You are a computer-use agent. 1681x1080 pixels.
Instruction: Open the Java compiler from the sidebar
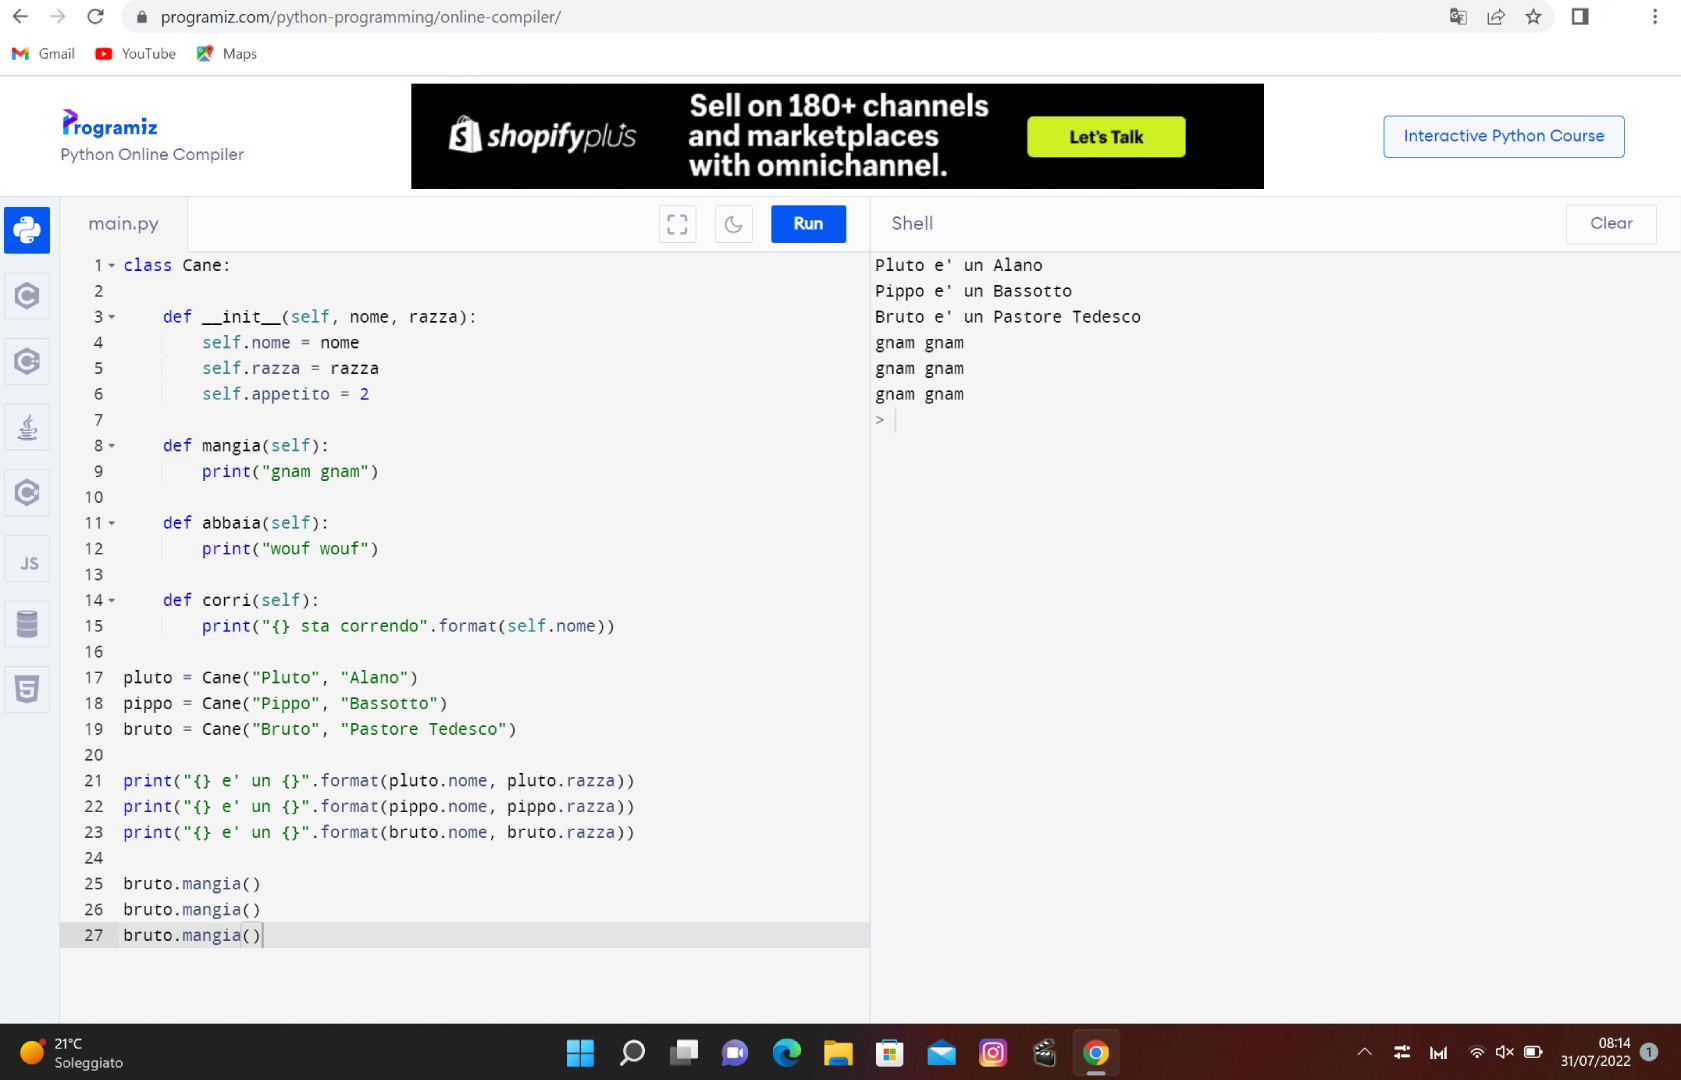27,427
